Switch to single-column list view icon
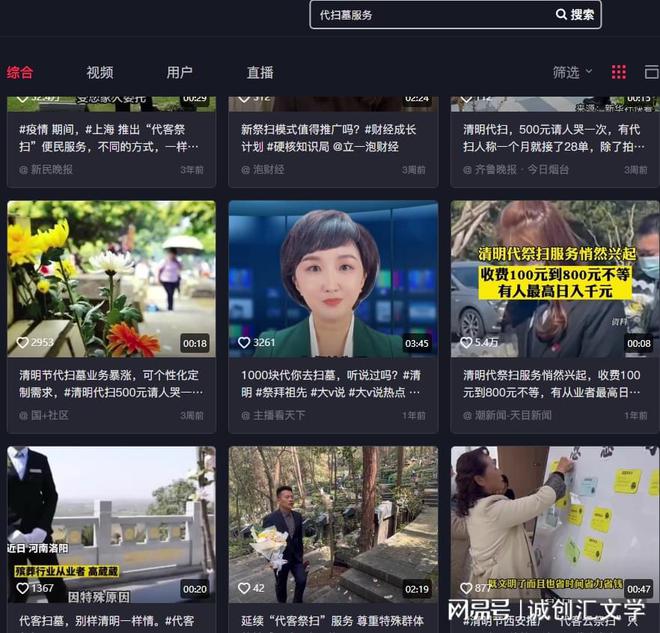This screenshot has width=660, height=633. 652,72
